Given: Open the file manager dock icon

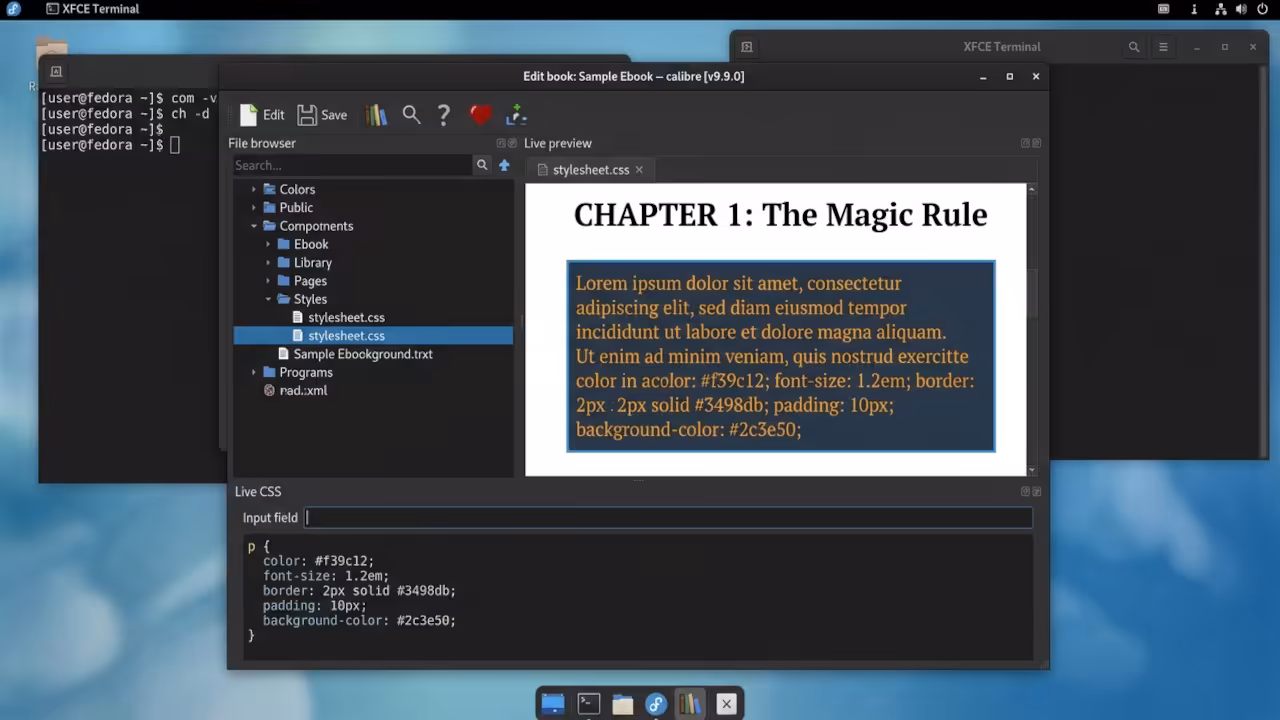Looking at the screenshot, I should (x=623, y=704).
